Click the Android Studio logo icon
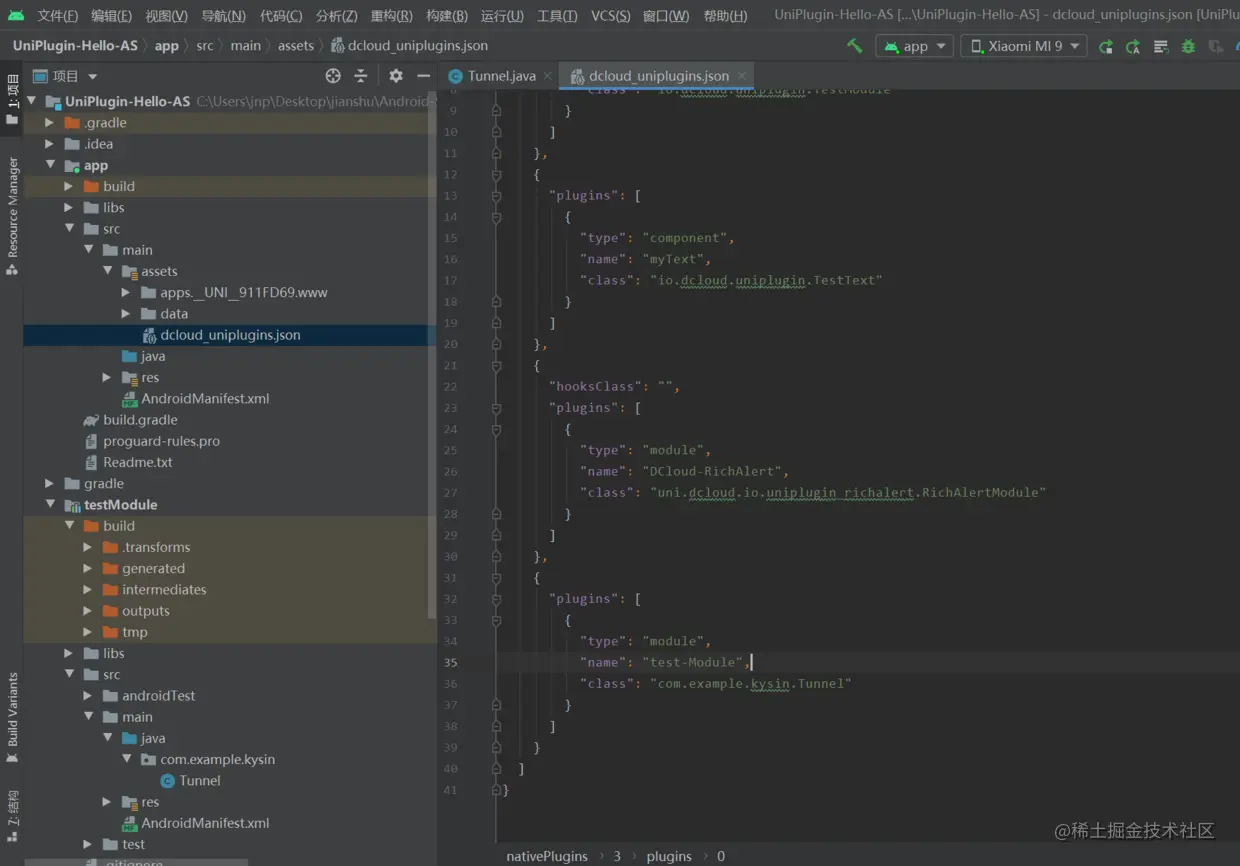The image size is (1240, 866). [x=16, y=15]
